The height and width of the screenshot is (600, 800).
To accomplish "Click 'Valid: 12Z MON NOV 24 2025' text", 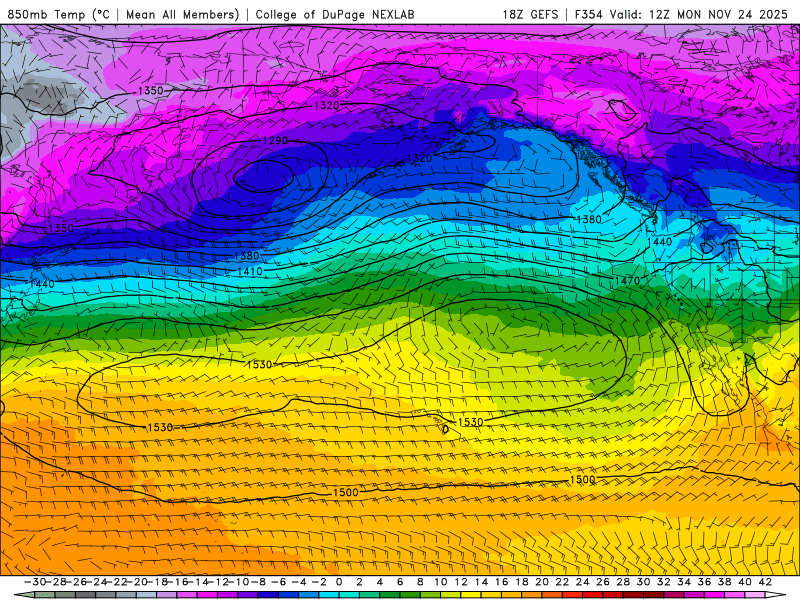I will [699, 14].
